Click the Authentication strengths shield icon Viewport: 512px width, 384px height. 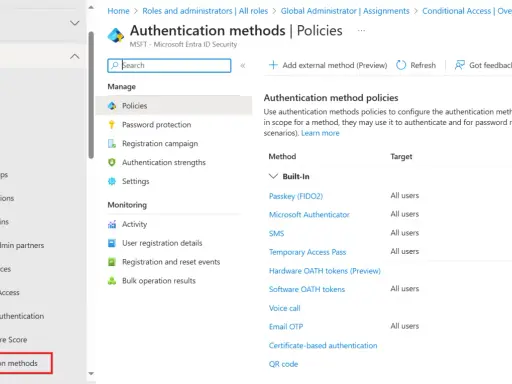[x=112, y=162]
